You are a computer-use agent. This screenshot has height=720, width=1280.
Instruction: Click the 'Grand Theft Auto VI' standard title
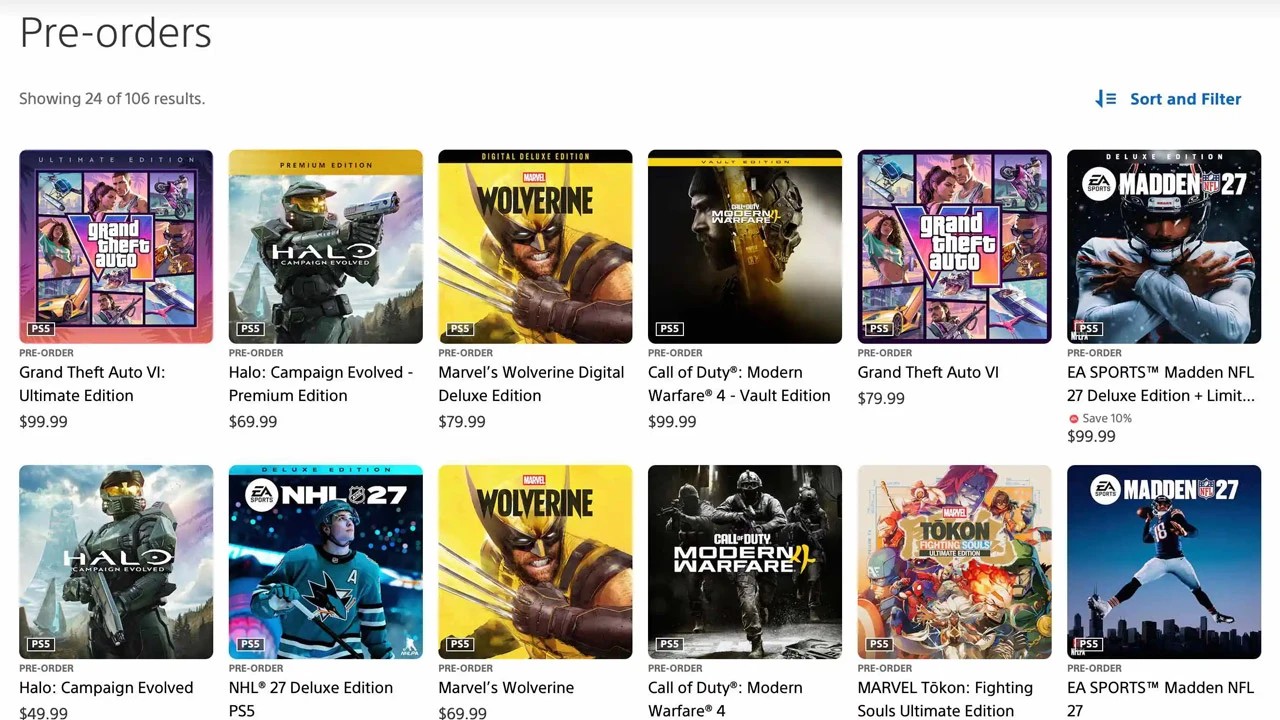[928, 373]
